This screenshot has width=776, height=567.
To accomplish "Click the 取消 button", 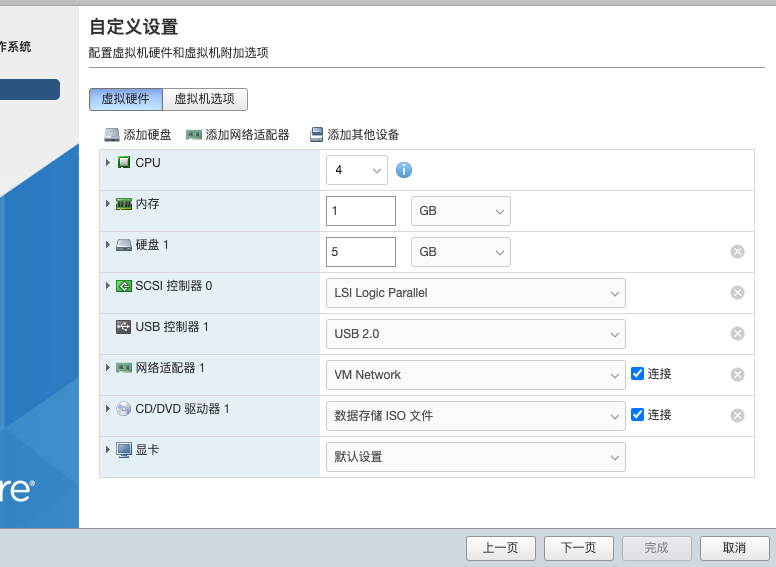I will (734, 548).
